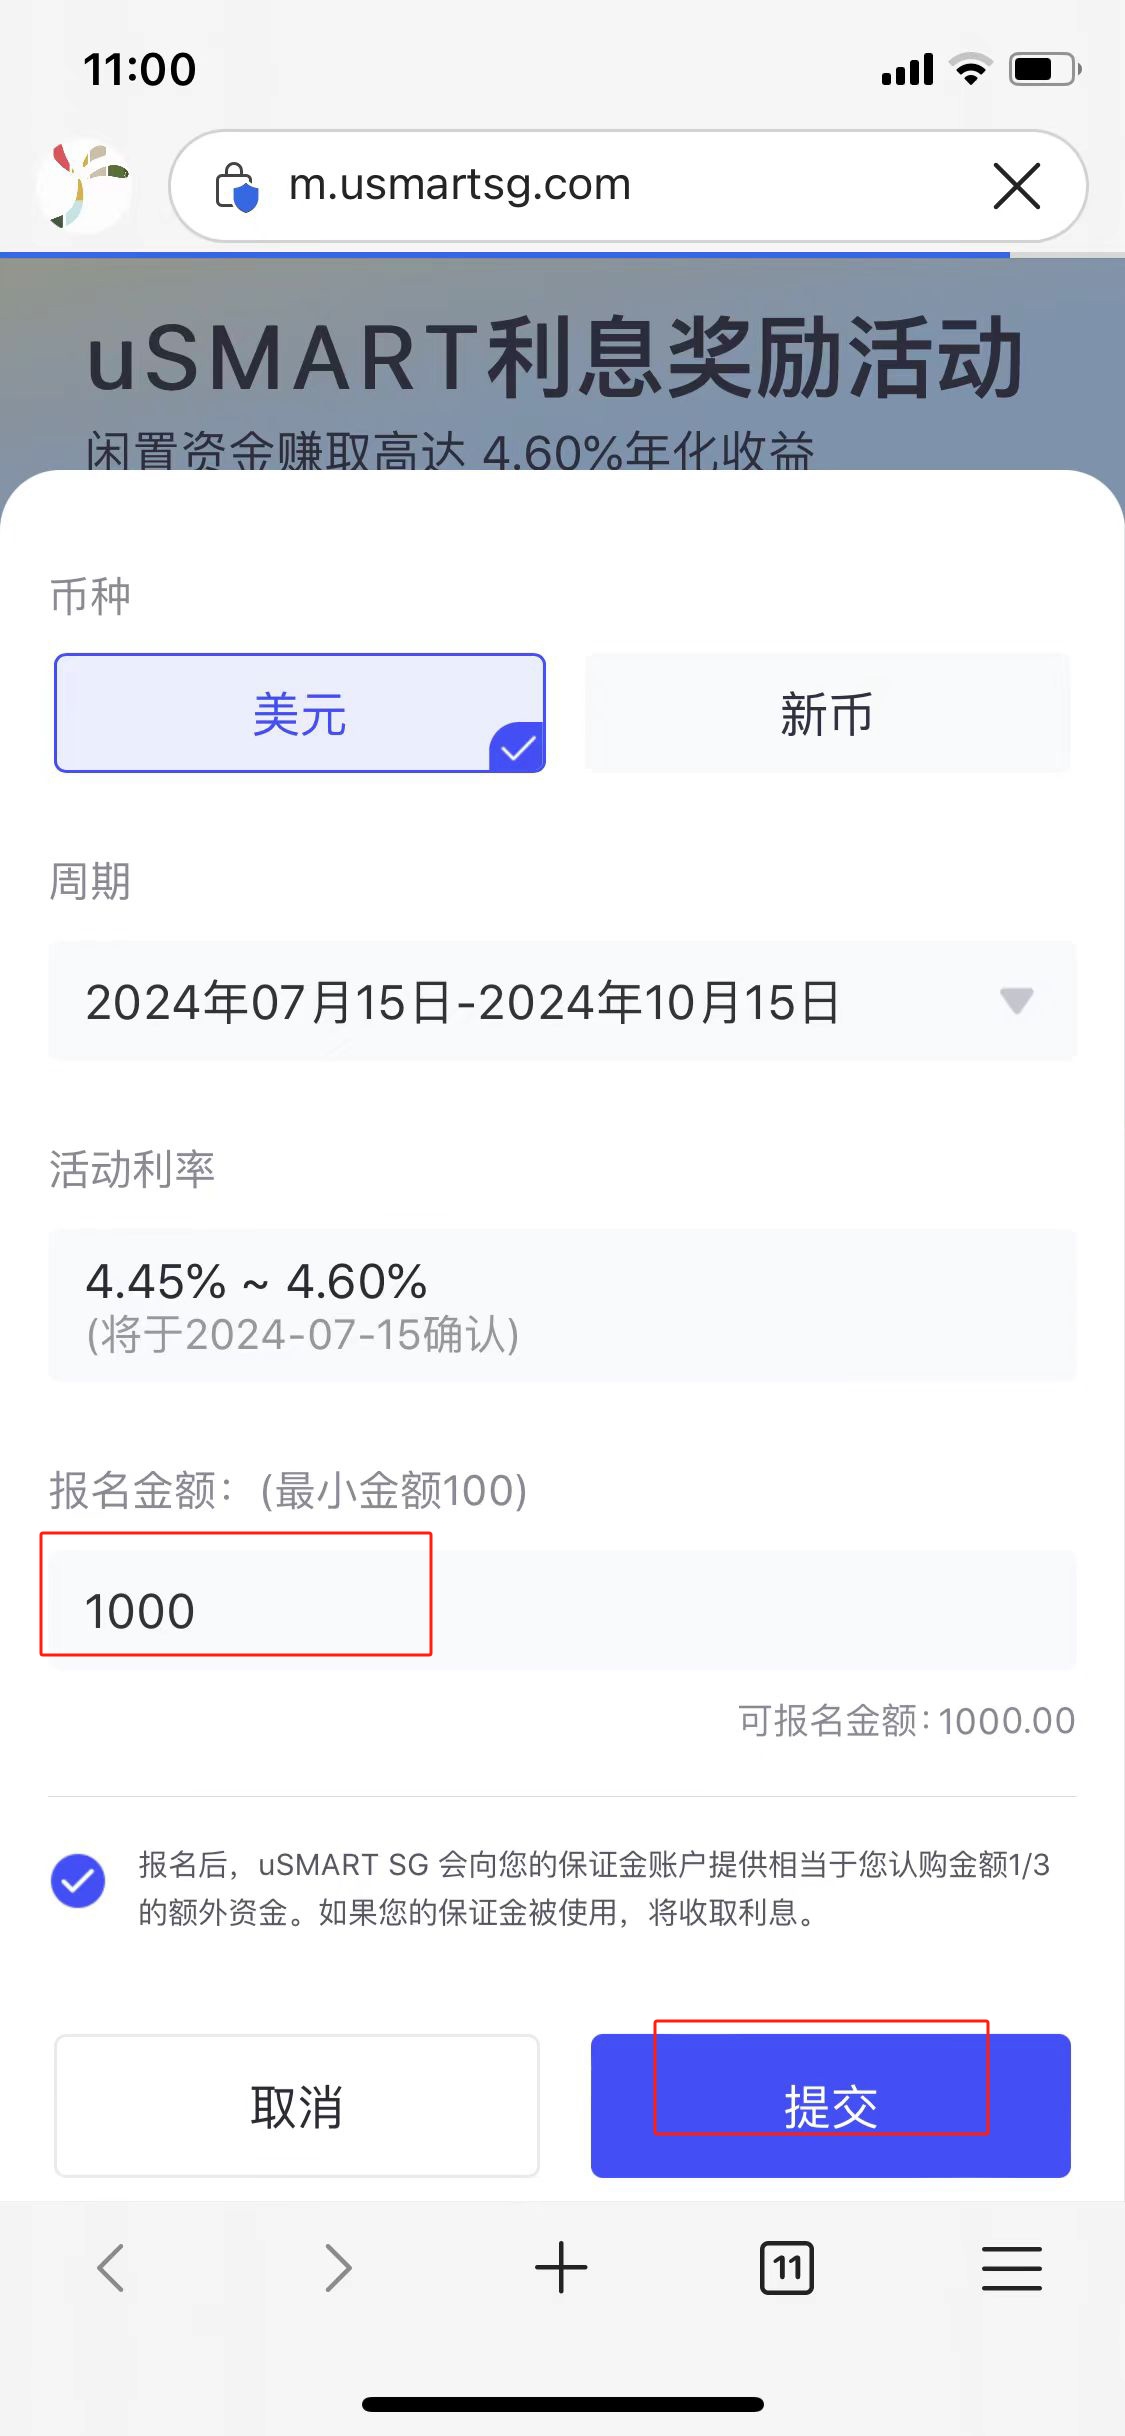Select 美元 currency option
The image size is (1125, 2436).
coord(300,713)
